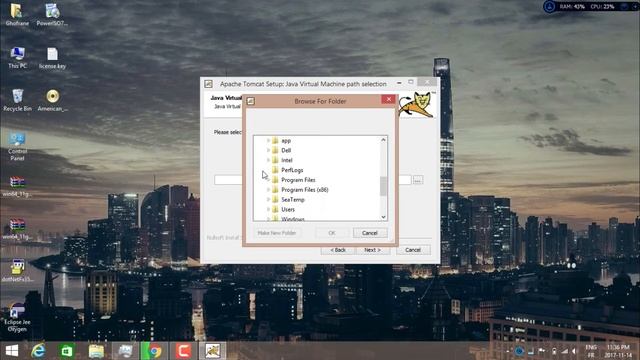Launch Eclipse Jee Oxygen shortcut
This screenshot has height=360, width=640.
point(17,318)
